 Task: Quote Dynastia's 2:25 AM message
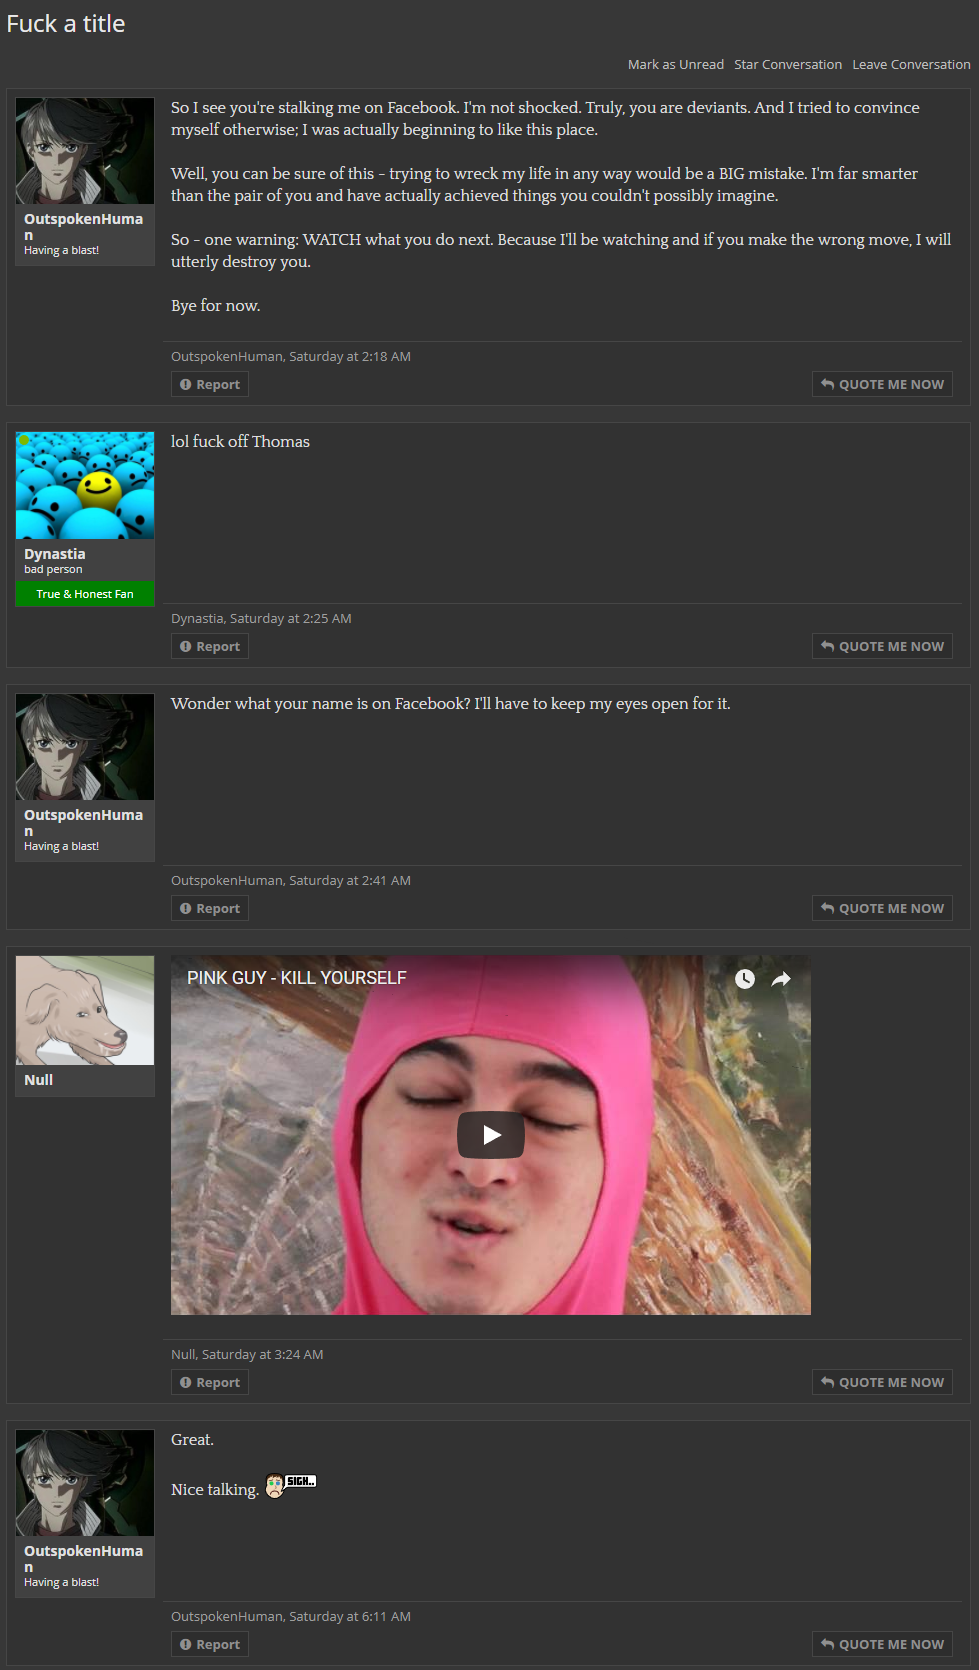coord(882,646)
